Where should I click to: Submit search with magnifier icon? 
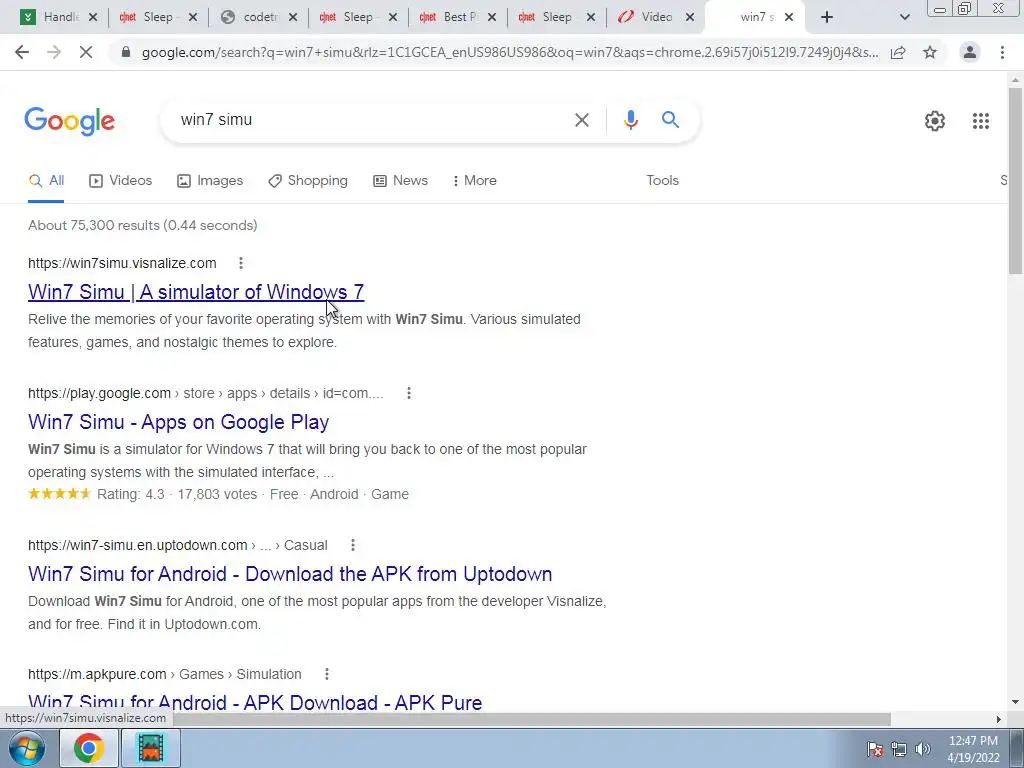(670, 120)
